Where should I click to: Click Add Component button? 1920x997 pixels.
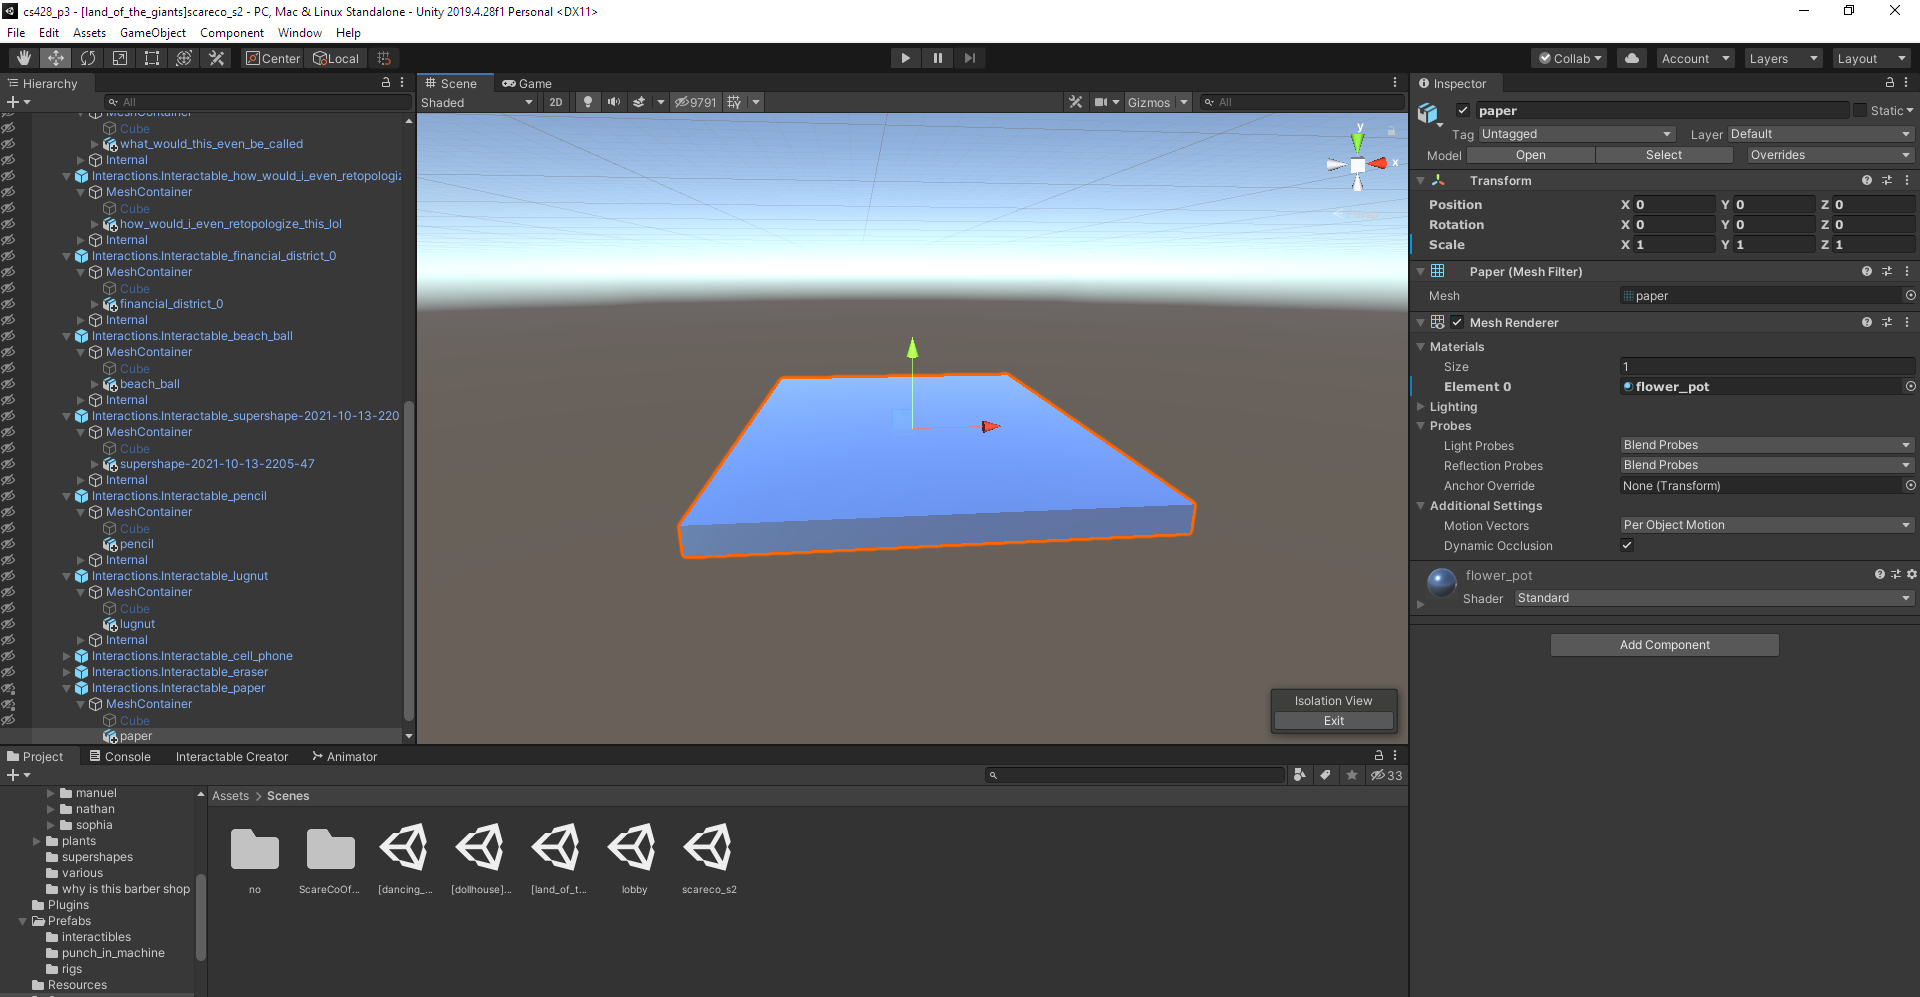(1664, 645)
